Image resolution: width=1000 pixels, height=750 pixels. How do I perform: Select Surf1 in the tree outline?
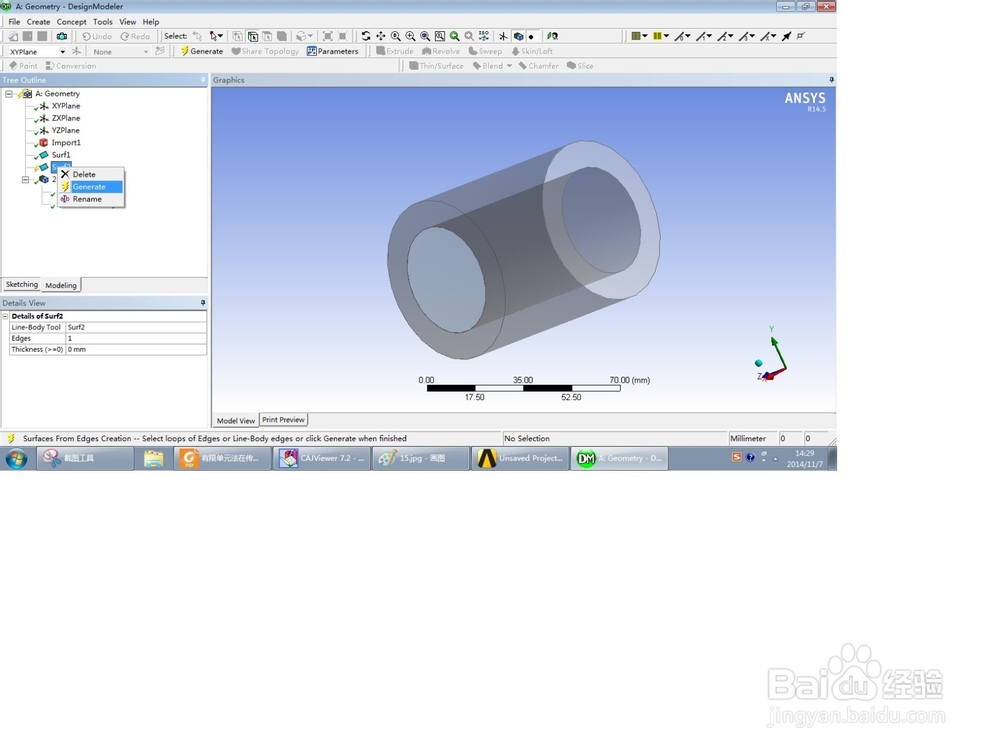(61, 155)
